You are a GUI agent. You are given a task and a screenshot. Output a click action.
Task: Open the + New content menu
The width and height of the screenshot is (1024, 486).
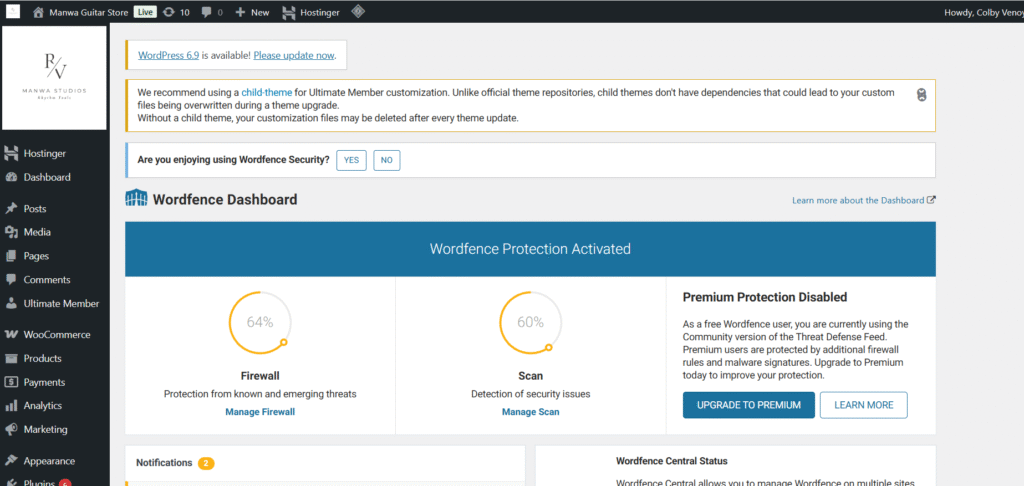click(252, 12)
